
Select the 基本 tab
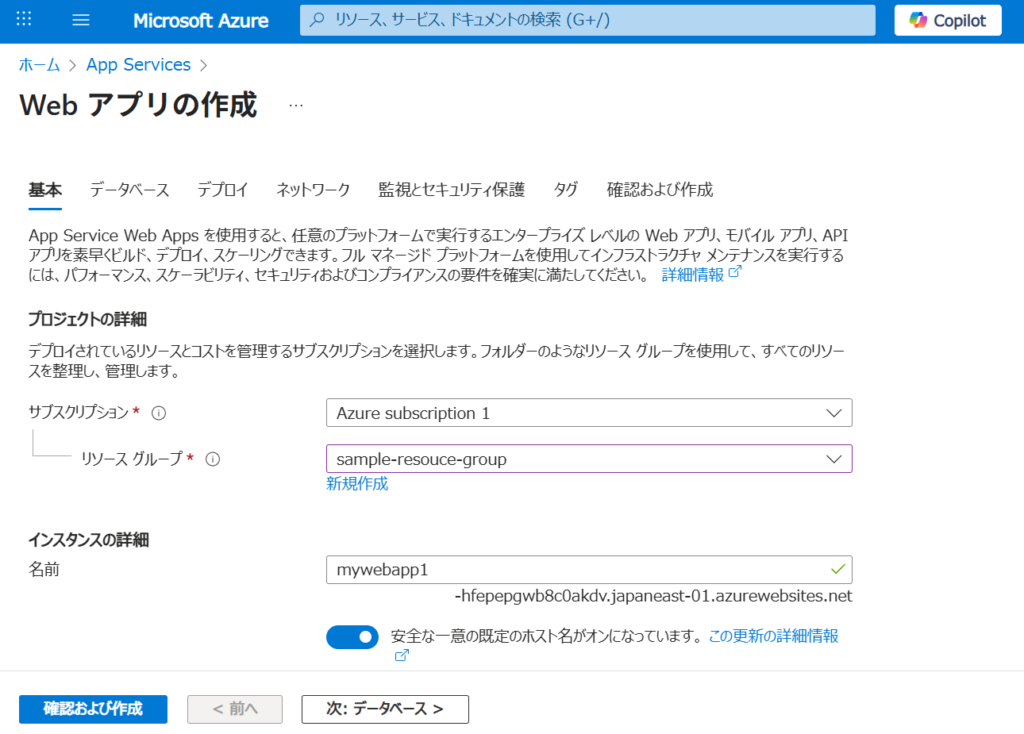(45, 190)
